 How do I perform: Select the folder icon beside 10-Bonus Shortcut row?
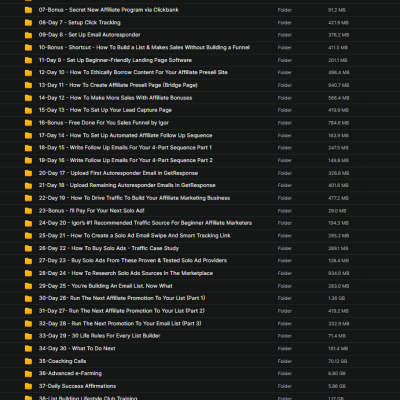click(x=29, y=48)
